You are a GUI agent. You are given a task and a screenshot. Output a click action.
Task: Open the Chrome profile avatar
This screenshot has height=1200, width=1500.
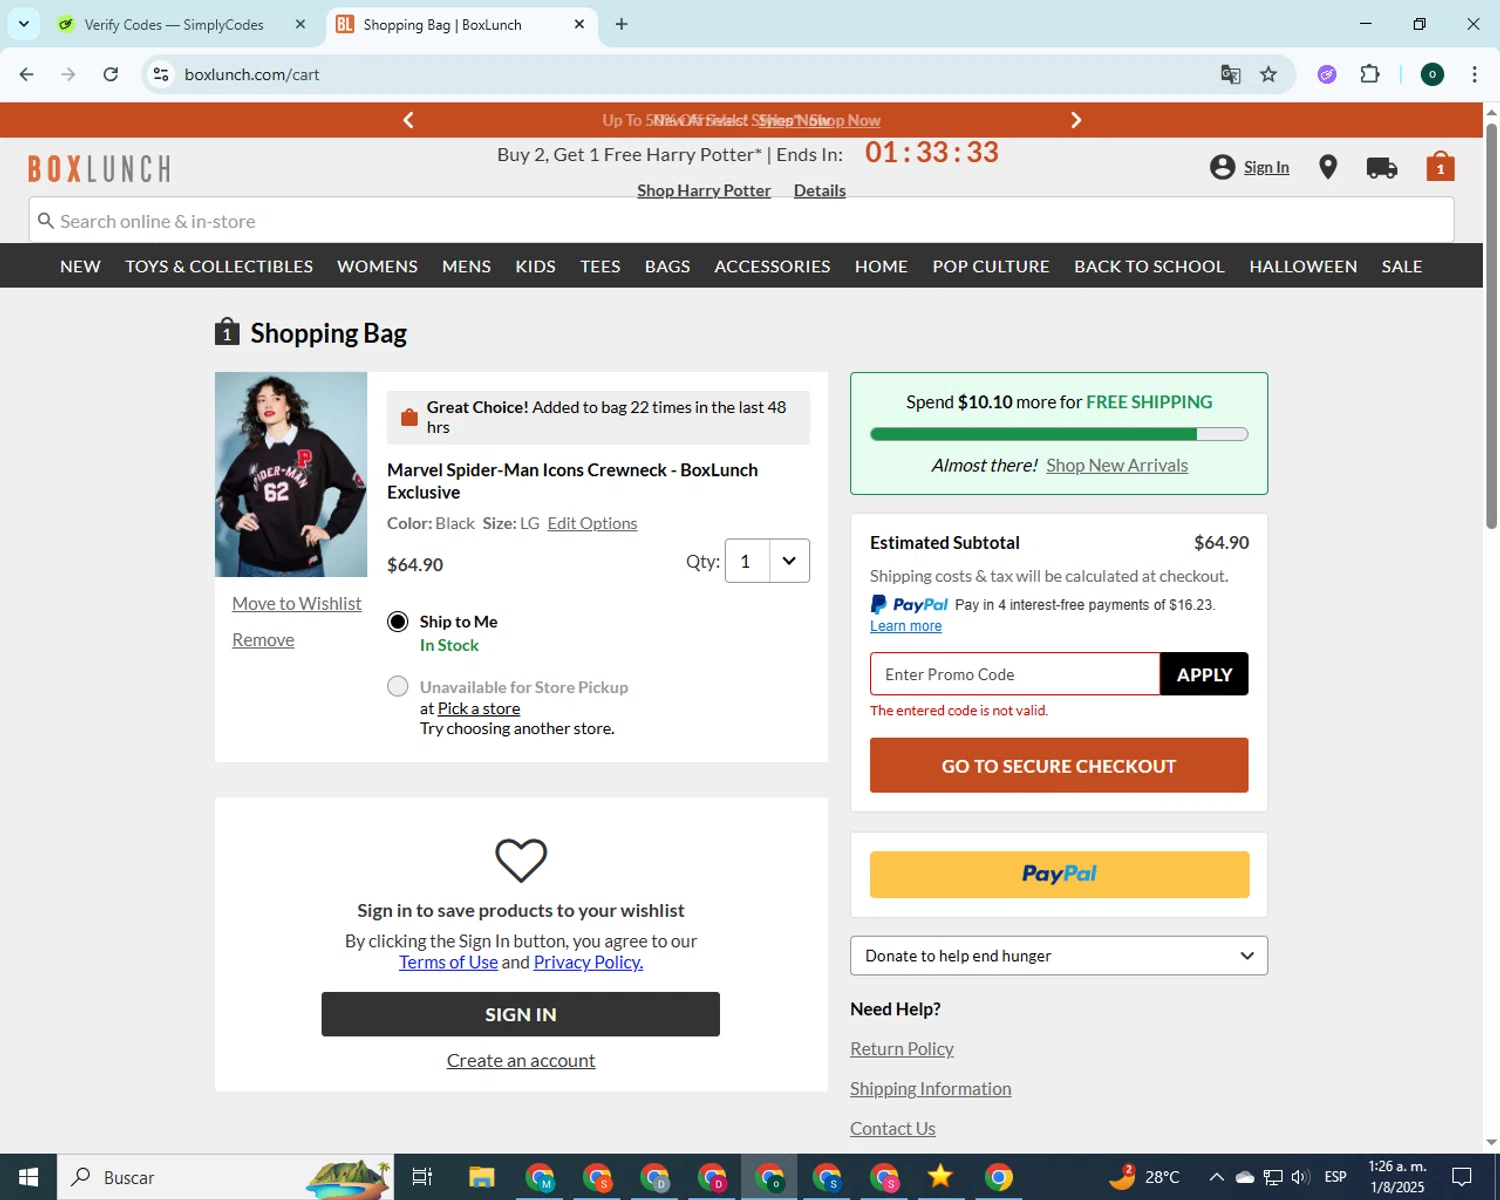(x=1432, y=74)
